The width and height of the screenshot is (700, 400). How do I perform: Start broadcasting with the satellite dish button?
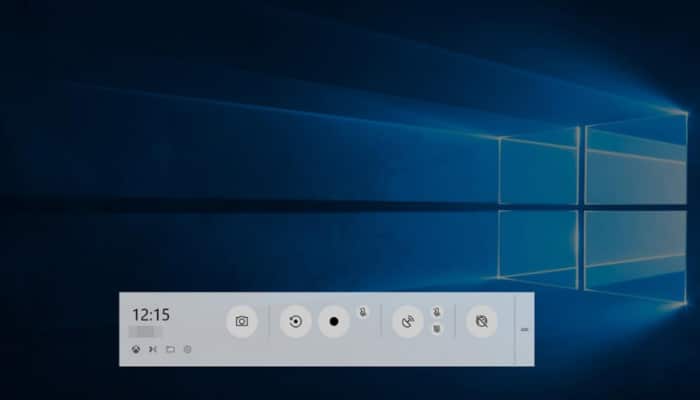[x=408, y=321]
